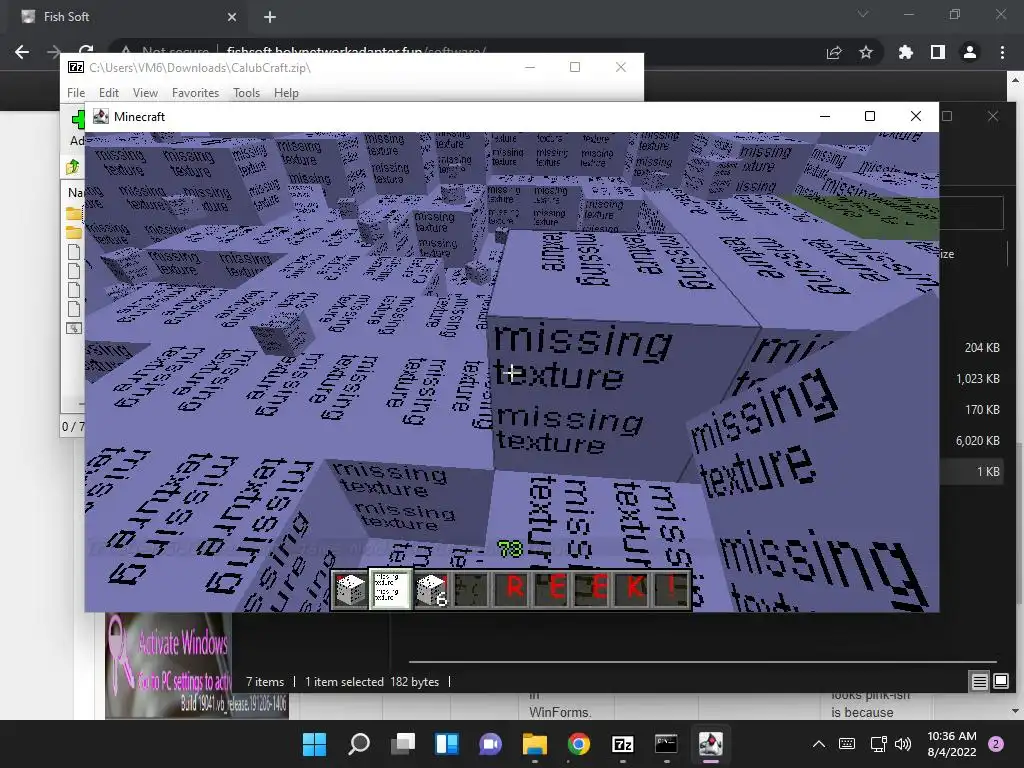The image size is (1024, 768).
Task: Click the browser scrollbar up arrow
Action: [x=1015, y=80]
